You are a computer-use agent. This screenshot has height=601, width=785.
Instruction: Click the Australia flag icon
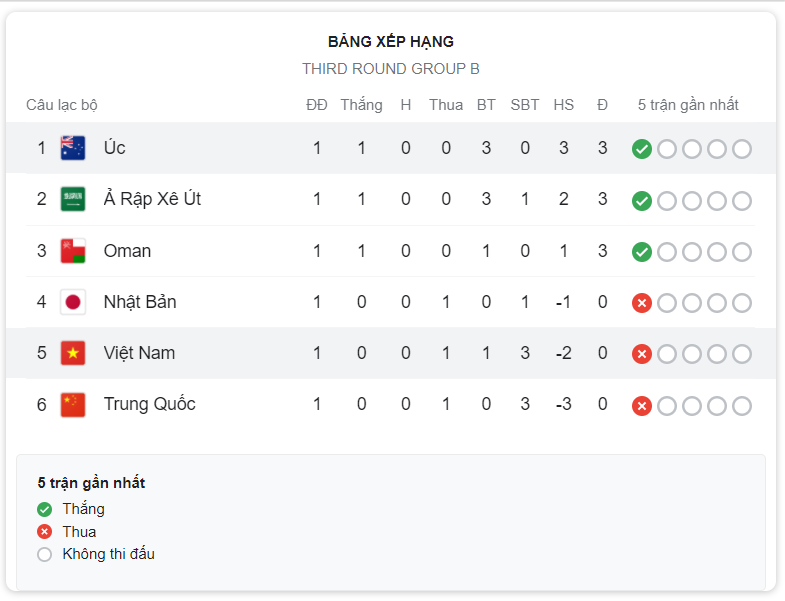tap(73, 148)
